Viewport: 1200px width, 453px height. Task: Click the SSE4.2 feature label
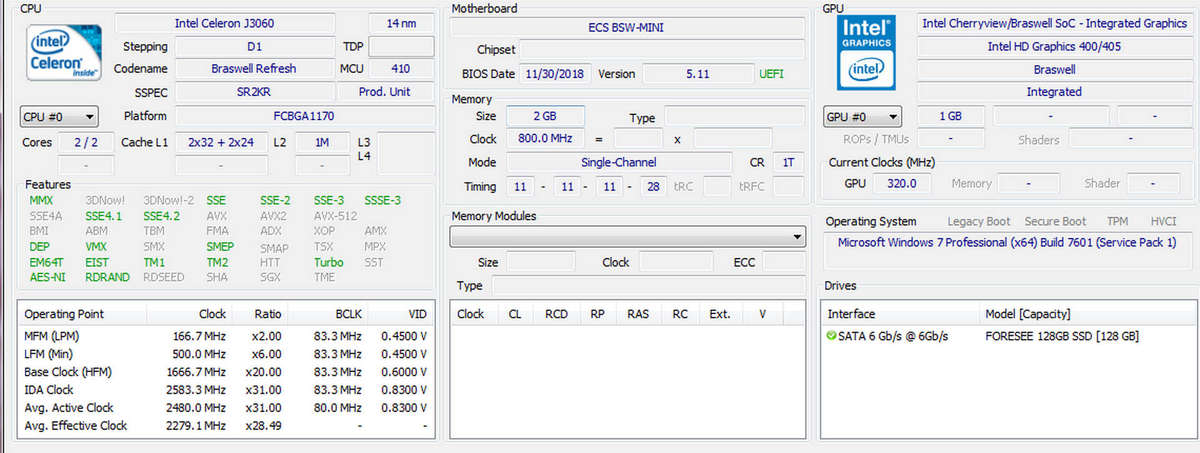coord(161,215)
